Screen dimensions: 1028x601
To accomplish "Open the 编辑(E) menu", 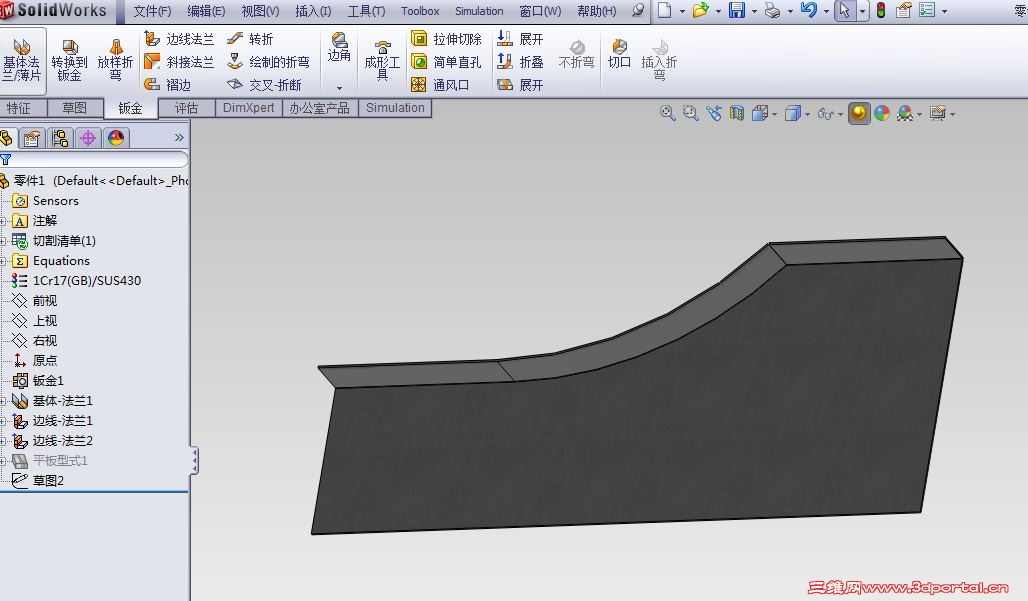I will pos(206,11).
